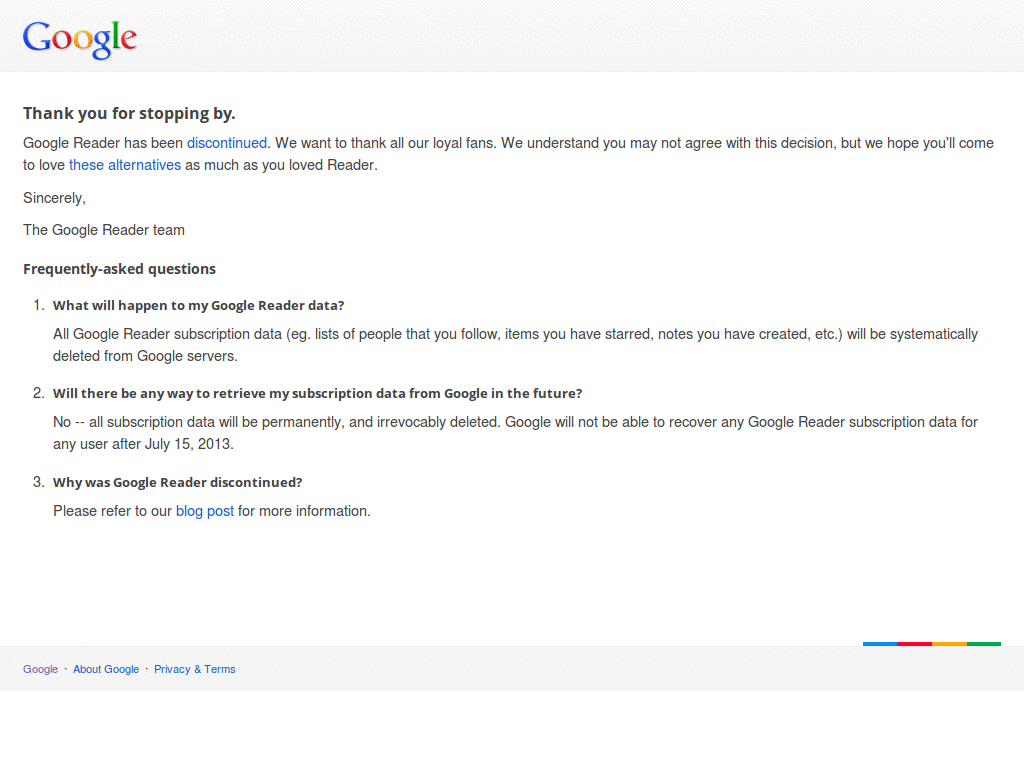Click the "Frequently-asked questions" heading
Image resolution: width=1024 pixels, height=768 pixels.
pos(120,269)
